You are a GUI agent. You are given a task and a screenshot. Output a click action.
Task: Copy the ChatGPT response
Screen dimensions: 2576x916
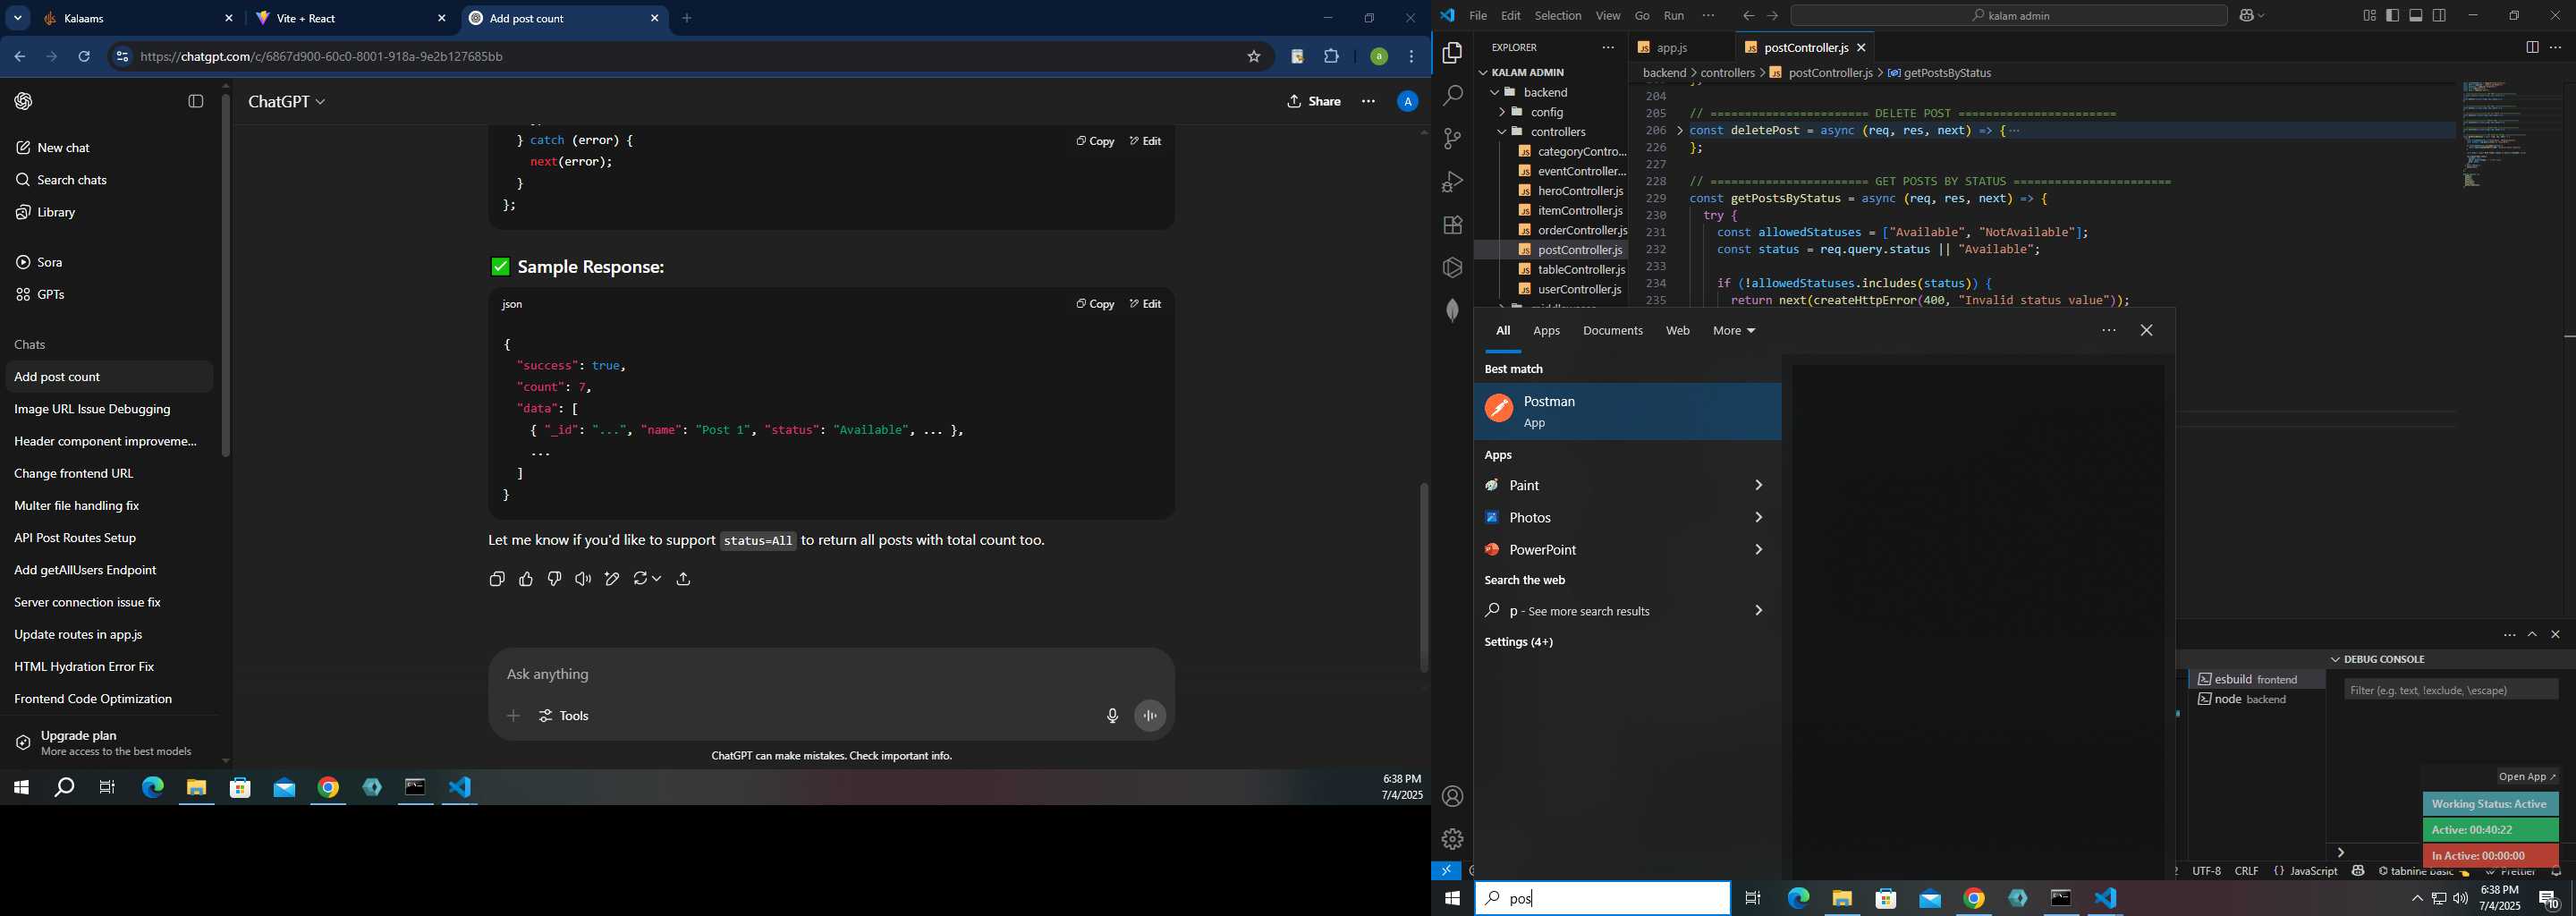pos(497,579)
